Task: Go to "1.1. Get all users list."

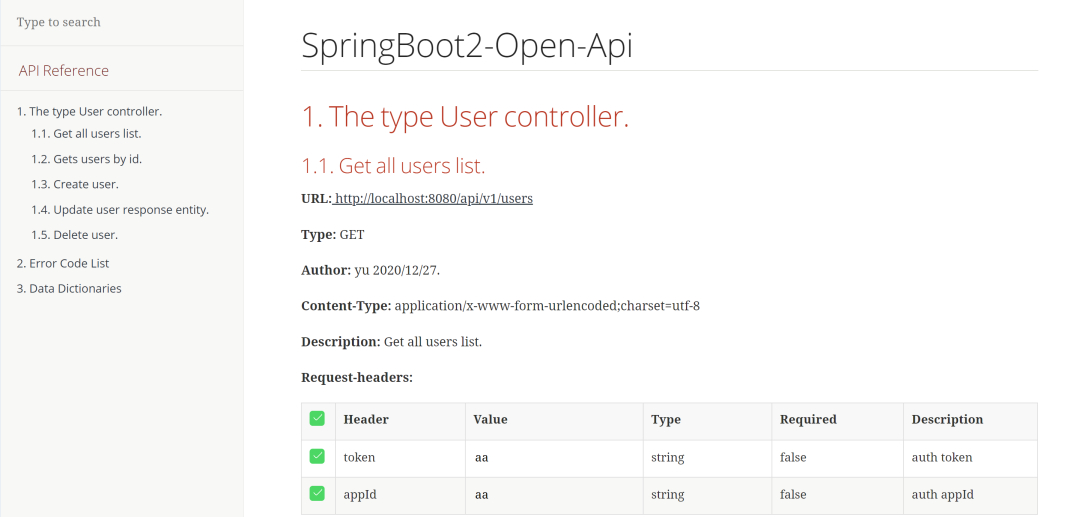Action: point(86,134)
